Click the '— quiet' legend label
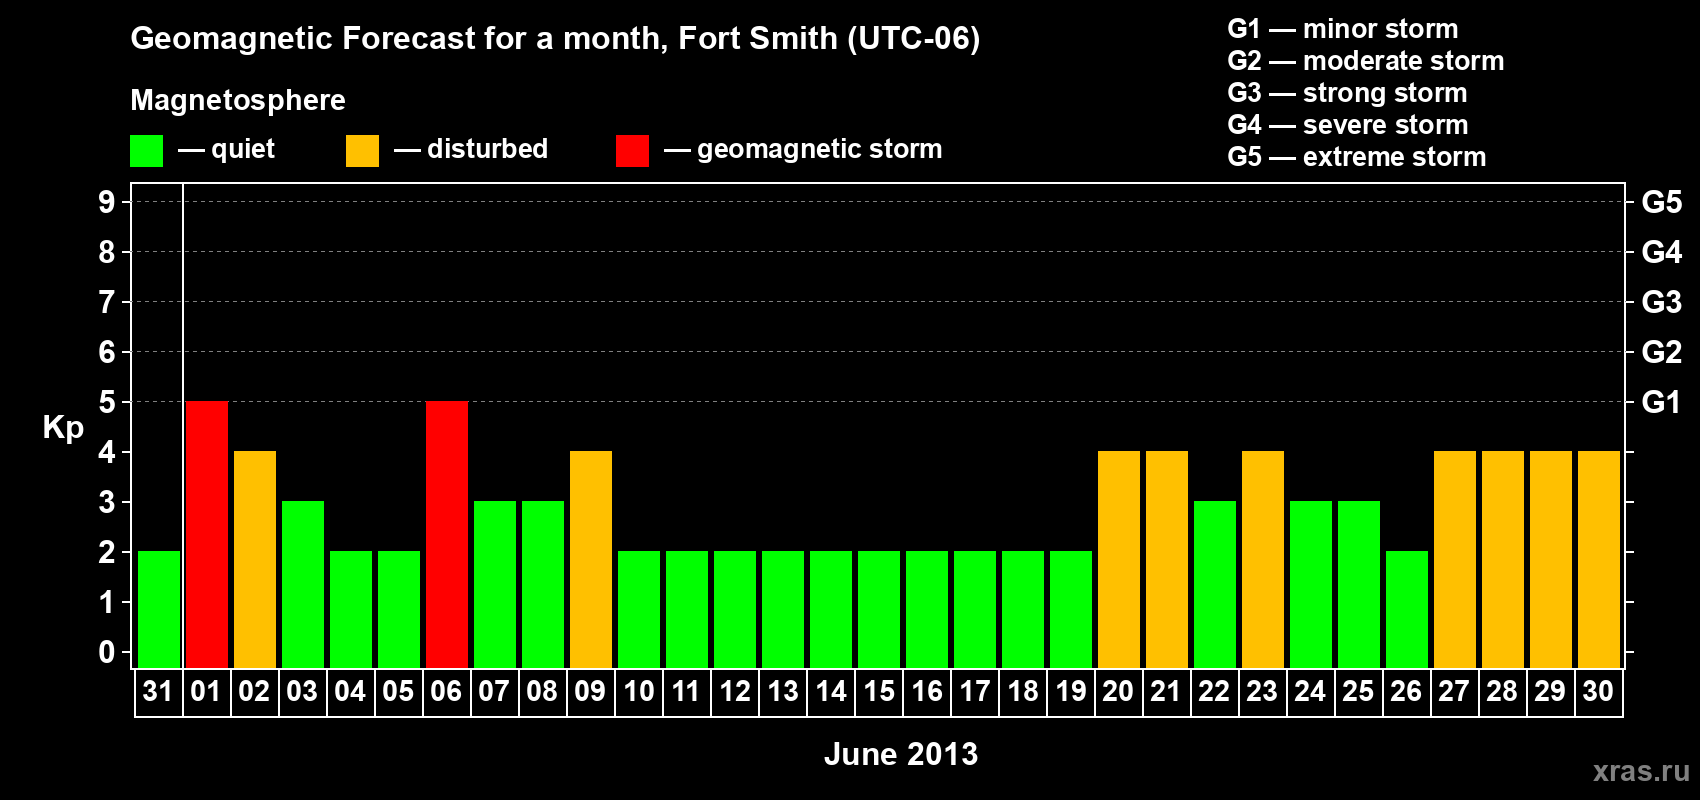 pyautogui.click(x=226, y=149)
